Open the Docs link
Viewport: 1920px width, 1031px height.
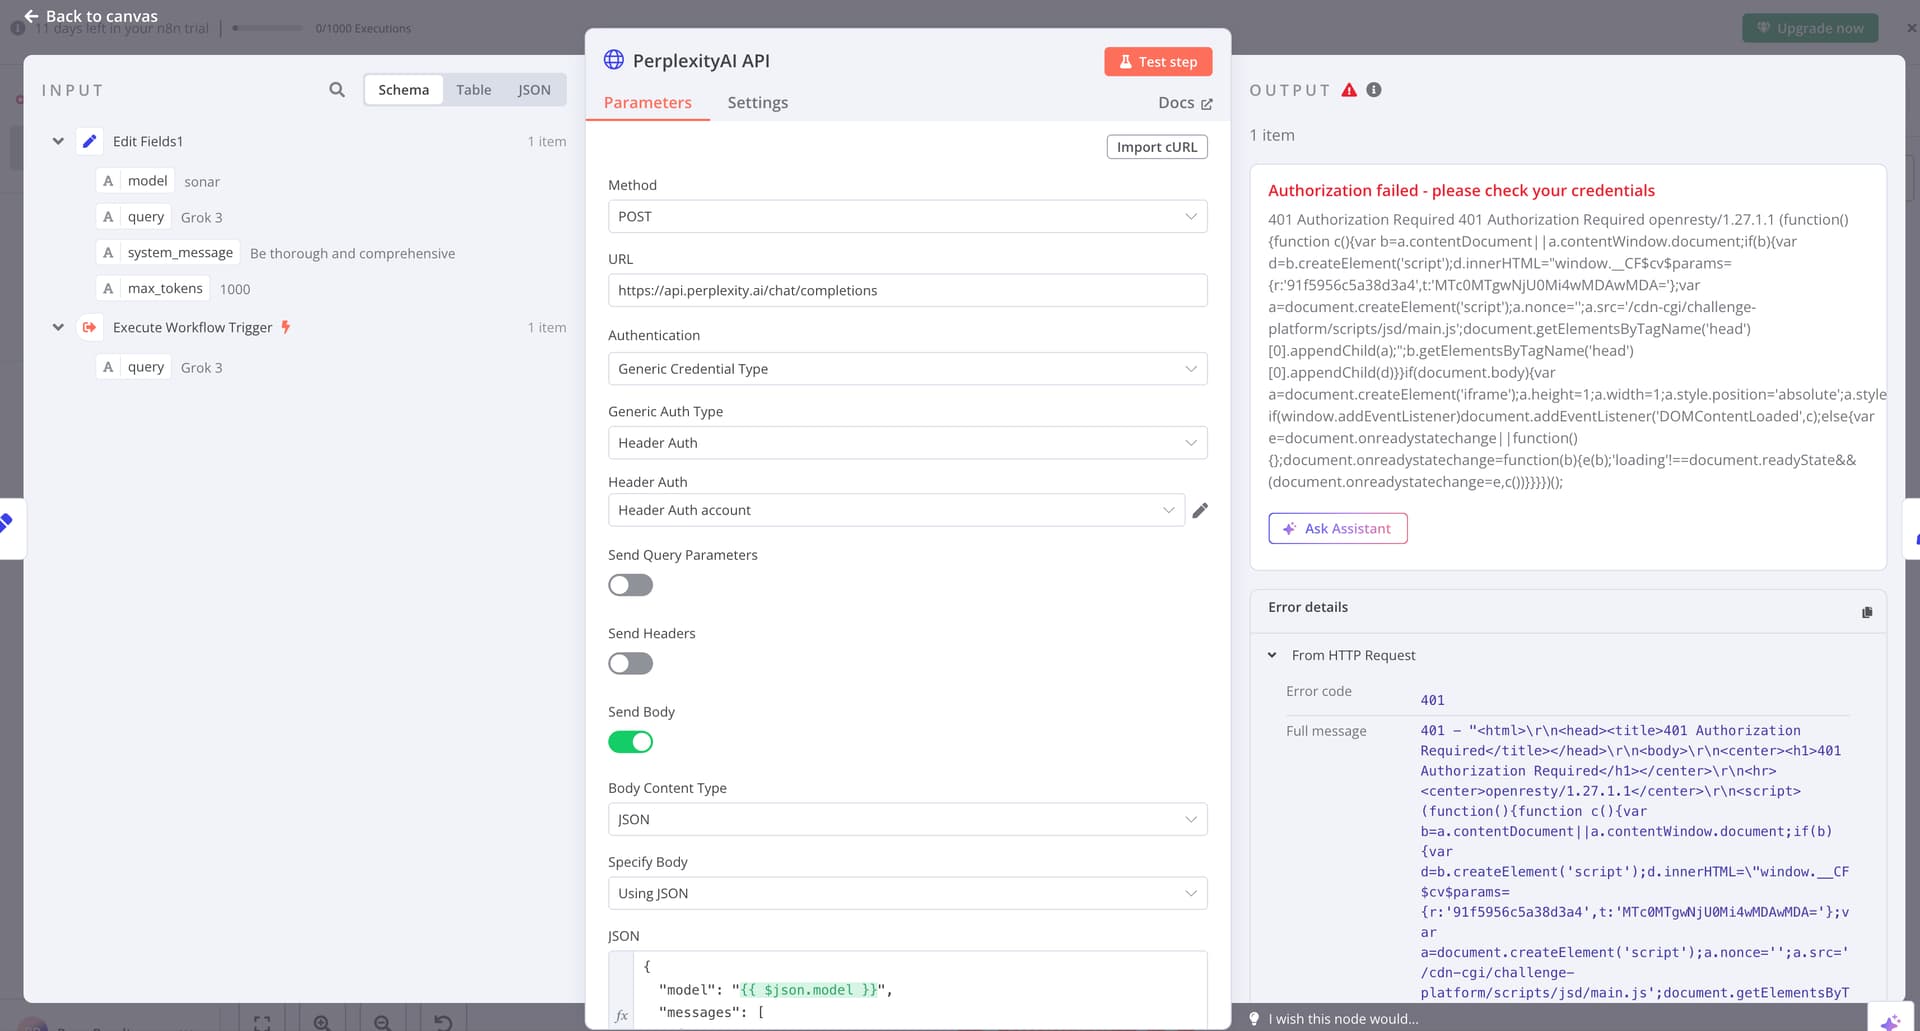[x=1185, y=102]
